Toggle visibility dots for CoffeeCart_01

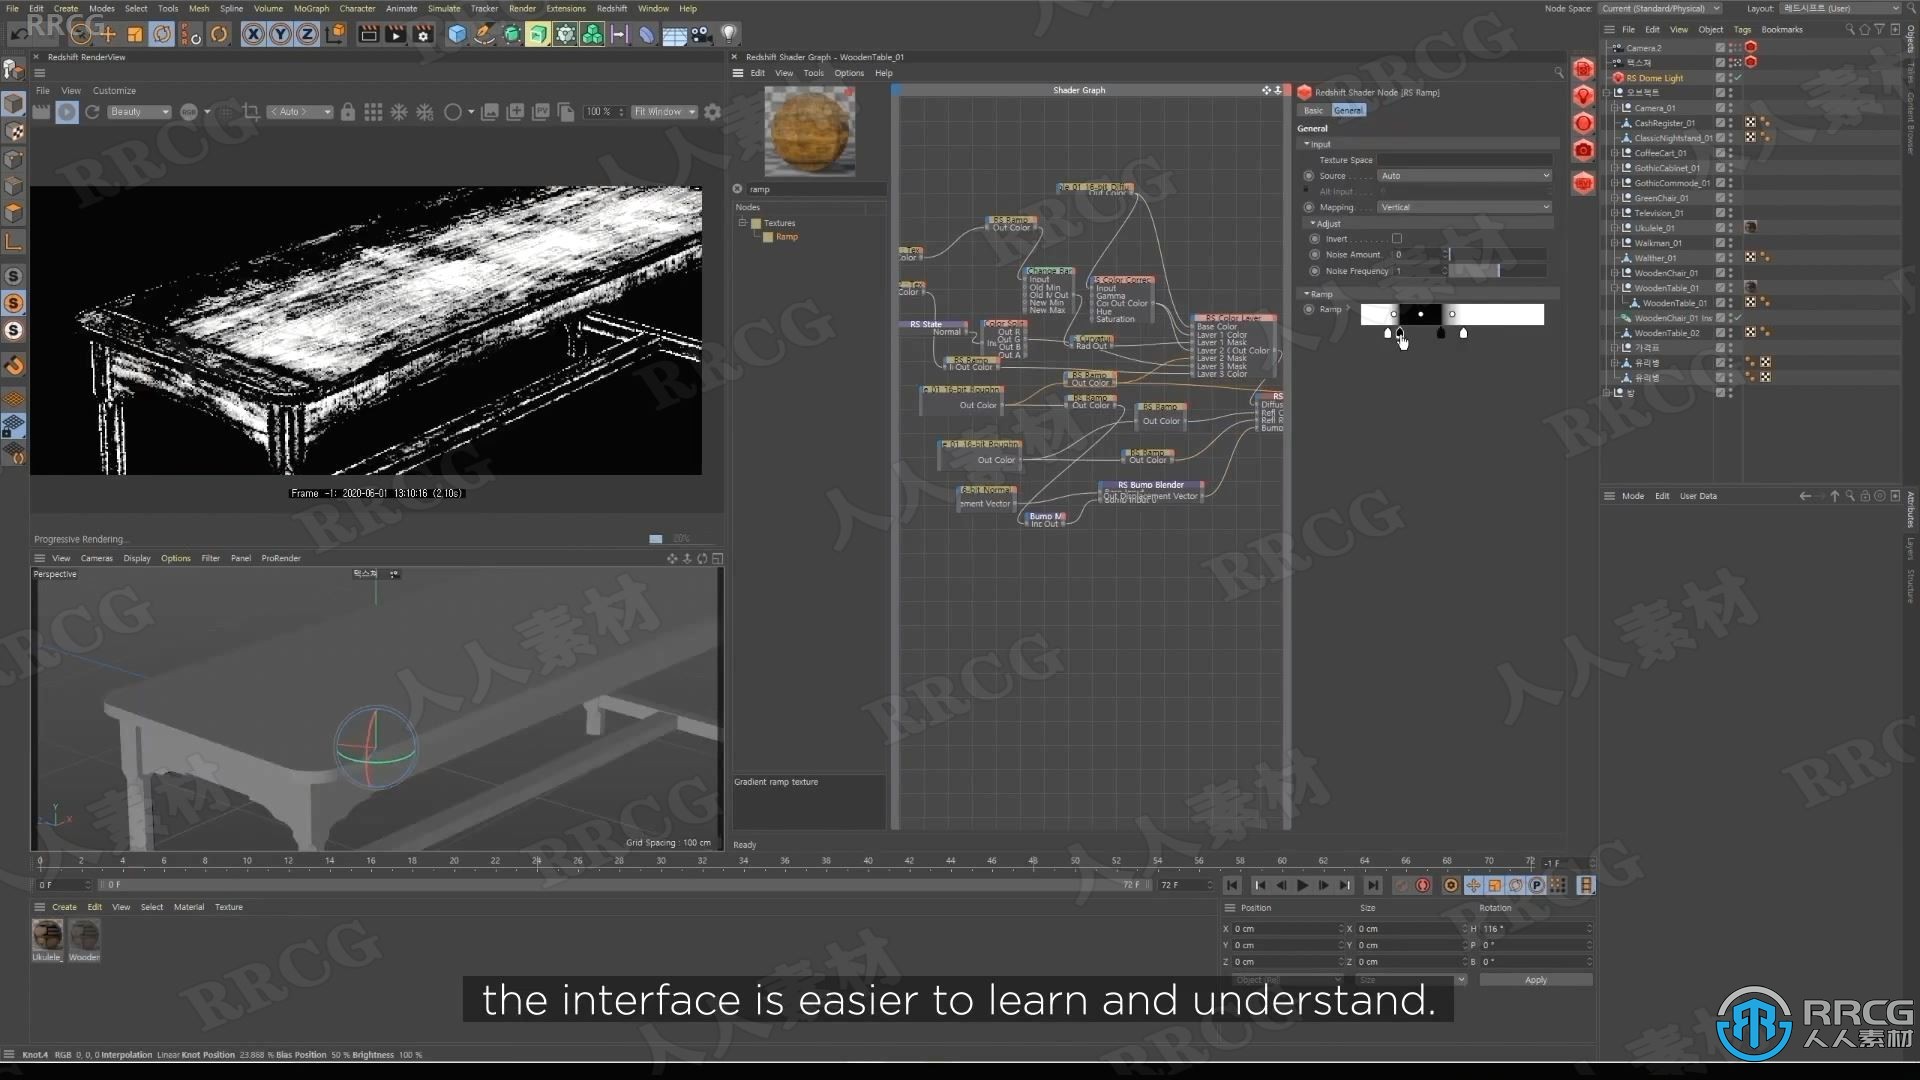click(1731, 153)
